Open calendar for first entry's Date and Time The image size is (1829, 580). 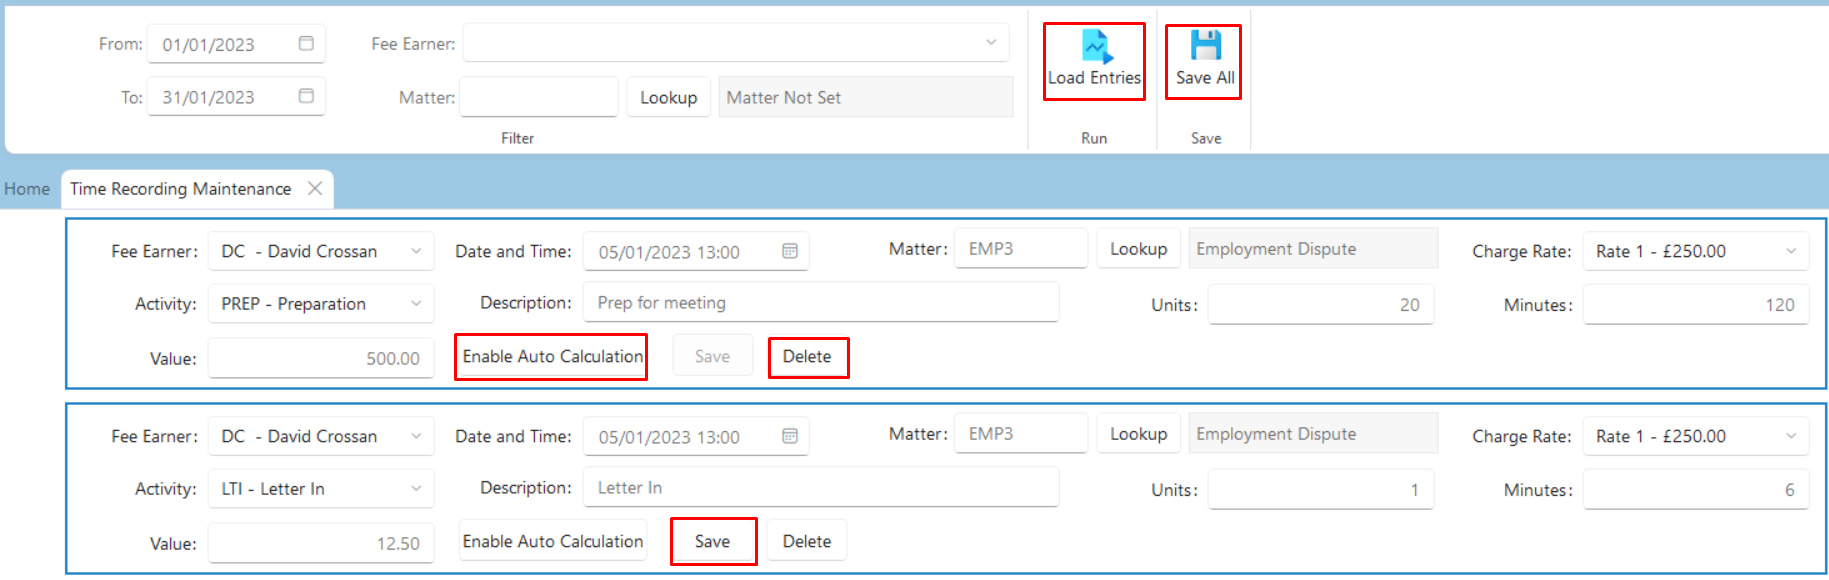point(789,251)
